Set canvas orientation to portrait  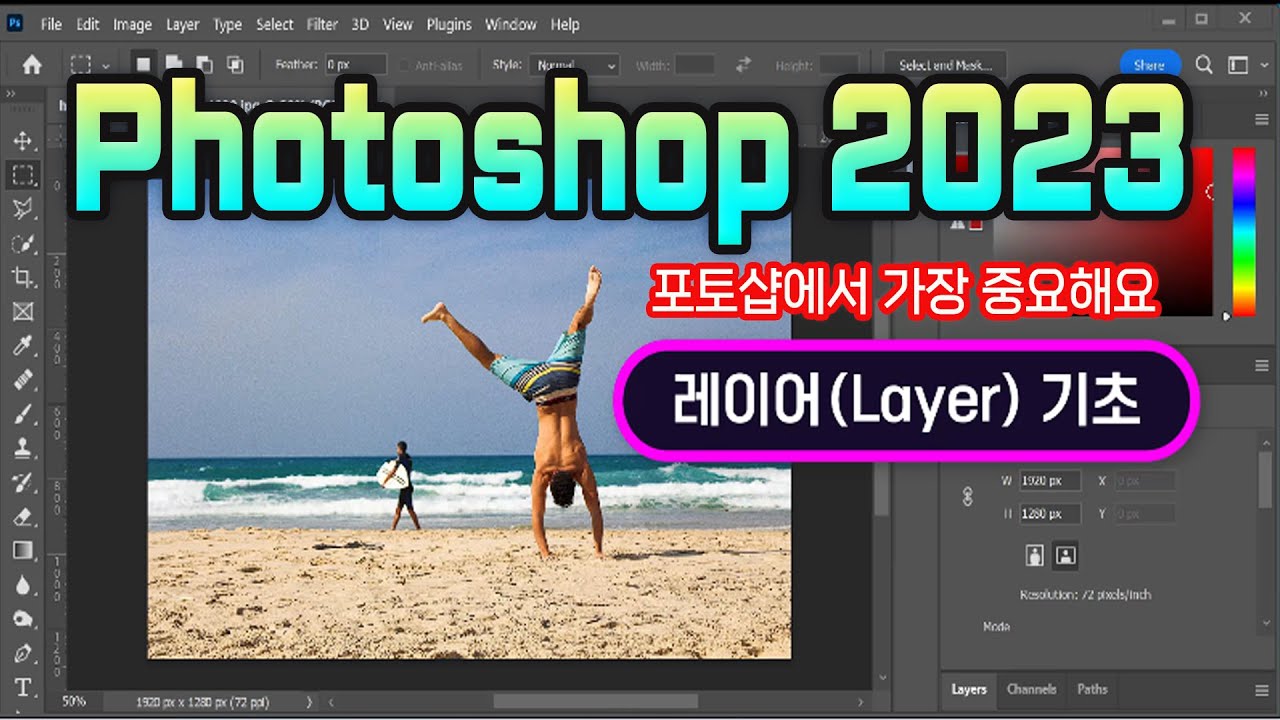coord(1036,555)
